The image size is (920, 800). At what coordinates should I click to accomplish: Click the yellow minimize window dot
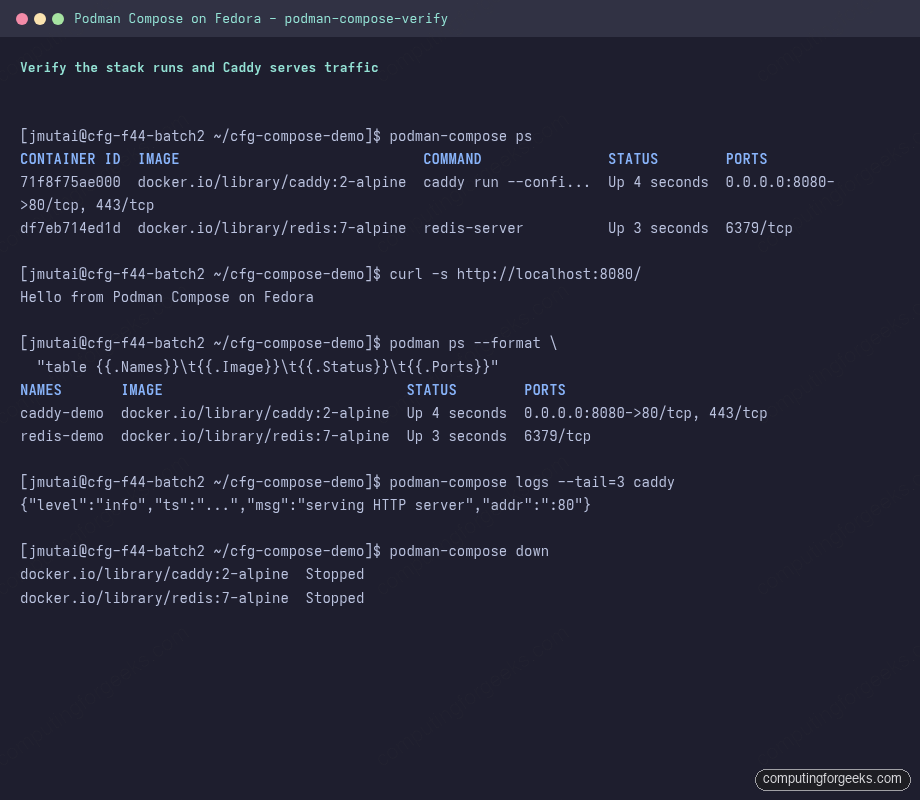[x=40, y=19]
